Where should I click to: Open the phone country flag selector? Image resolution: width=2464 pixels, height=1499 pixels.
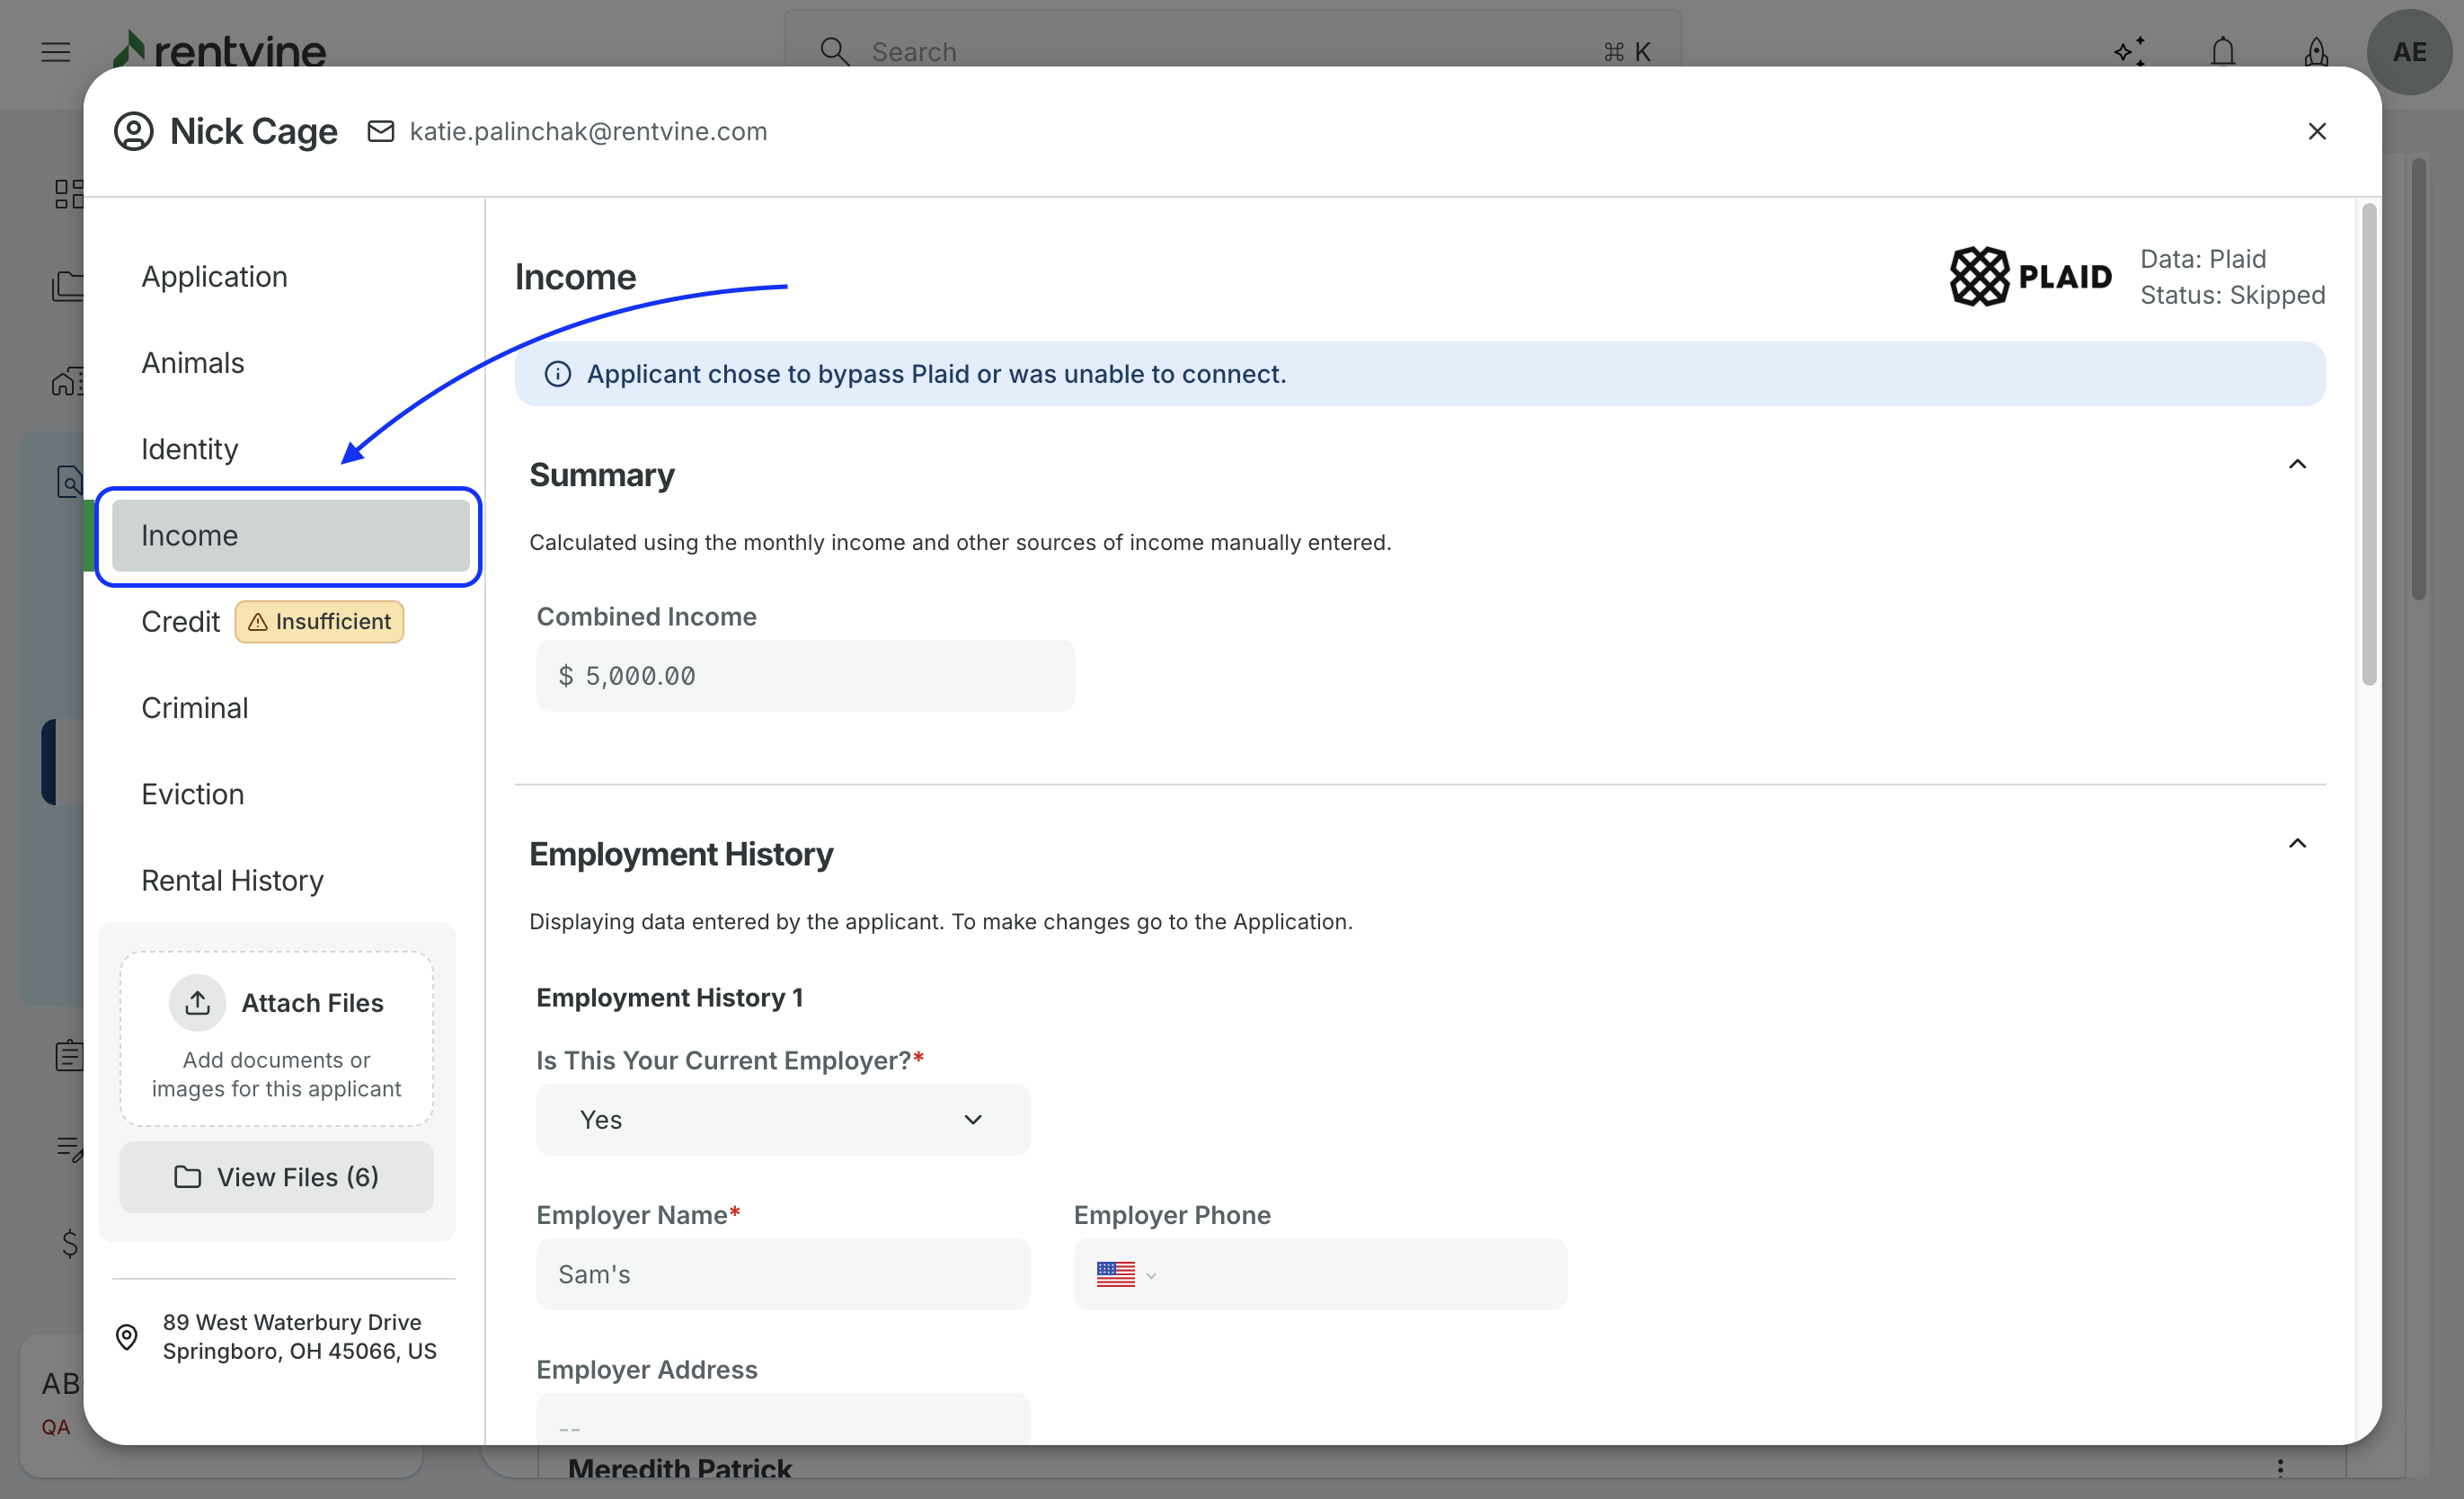coord(1125,1274)
